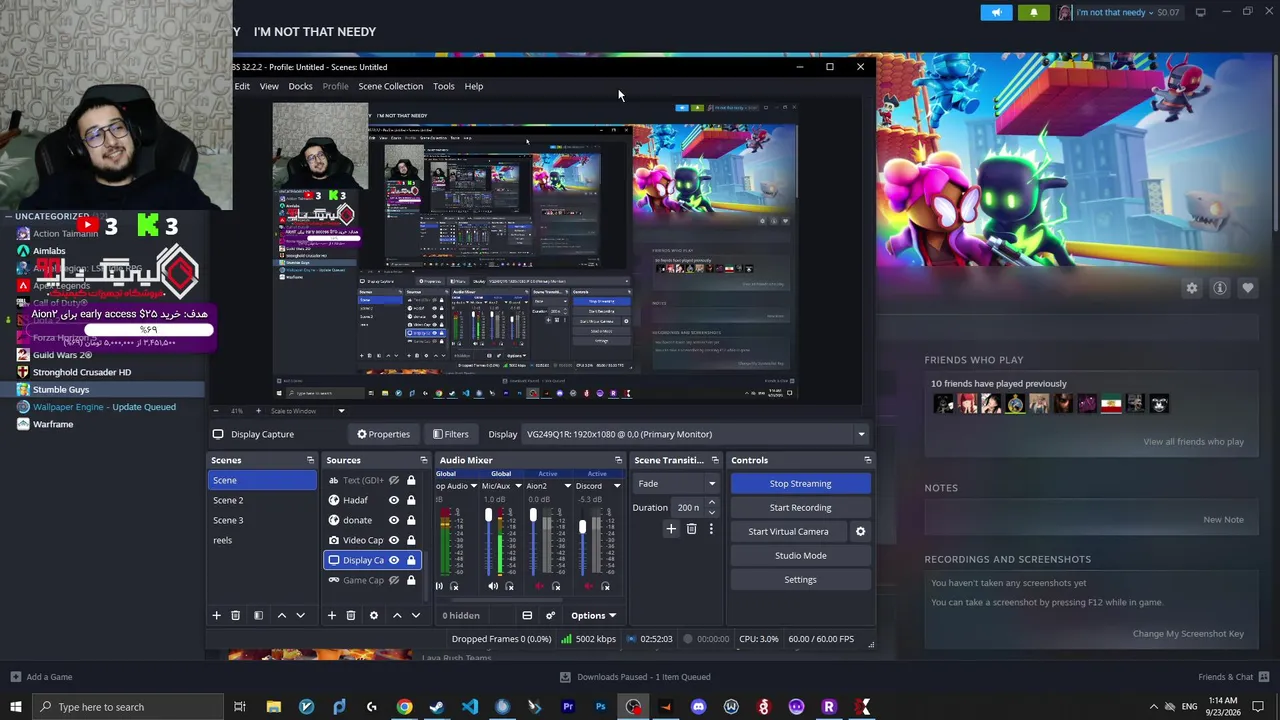Open Premiere Pro from the taskbar
Viewport: 1280px width, 720px height.
coord(568,707)
